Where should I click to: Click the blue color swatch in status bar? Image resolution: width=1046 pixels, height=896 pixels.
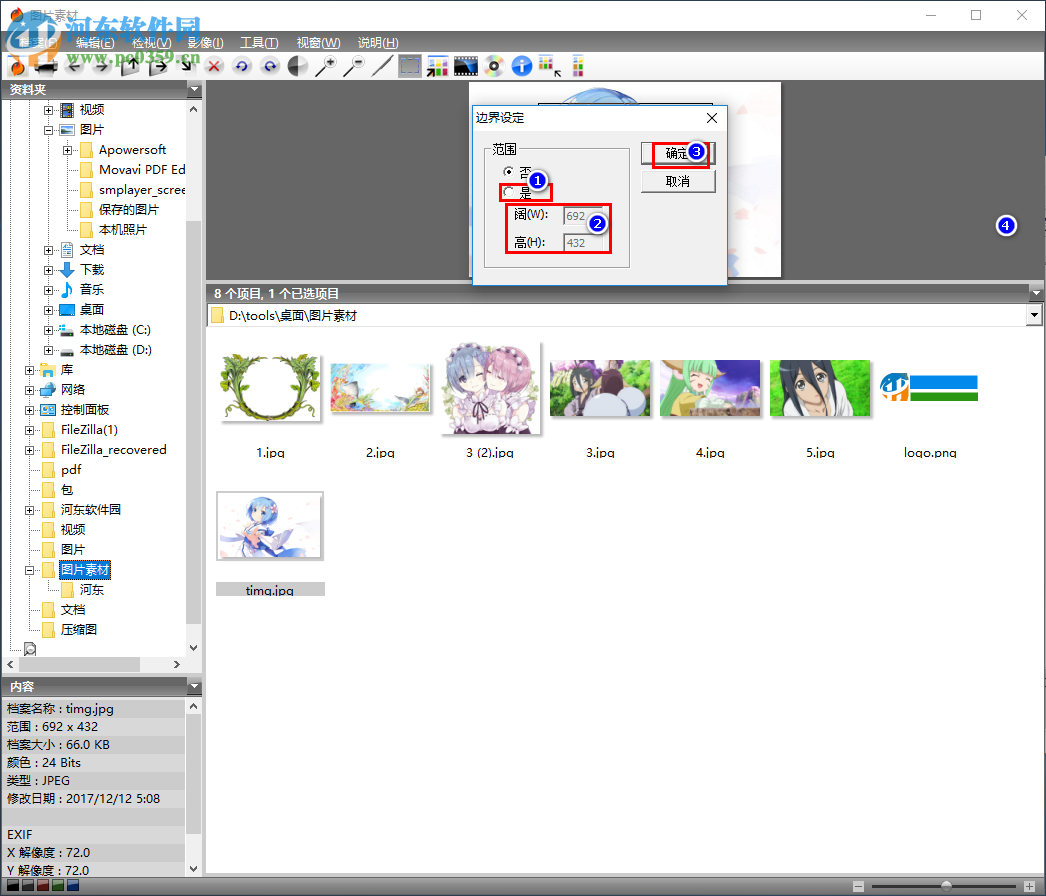(73, 886)
